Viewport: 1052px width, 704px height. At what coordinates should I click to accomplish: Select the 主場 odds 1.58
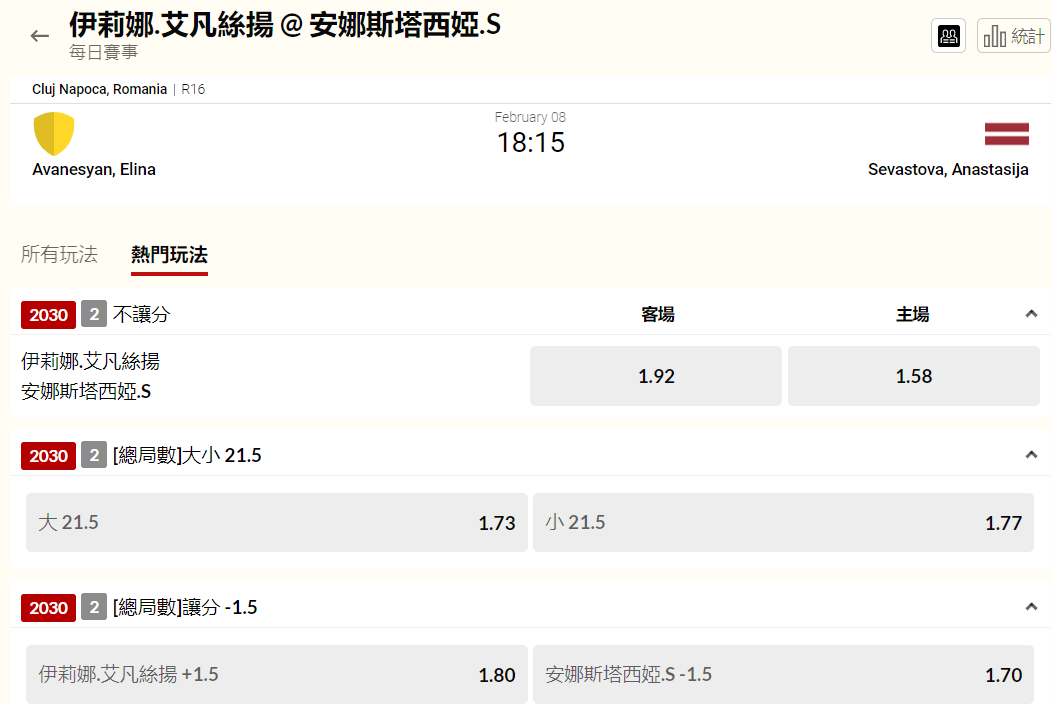[913, 376]
